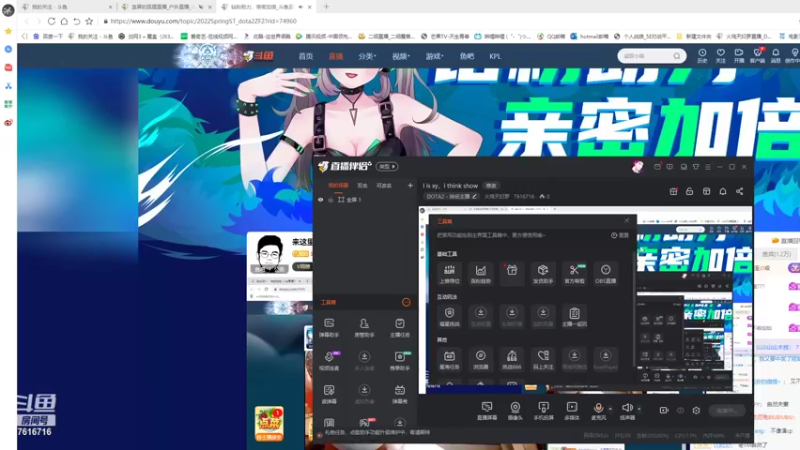Click the share icon in 直播伴侣 header
This screenshot has width=800, height=450.
[739, 191]
